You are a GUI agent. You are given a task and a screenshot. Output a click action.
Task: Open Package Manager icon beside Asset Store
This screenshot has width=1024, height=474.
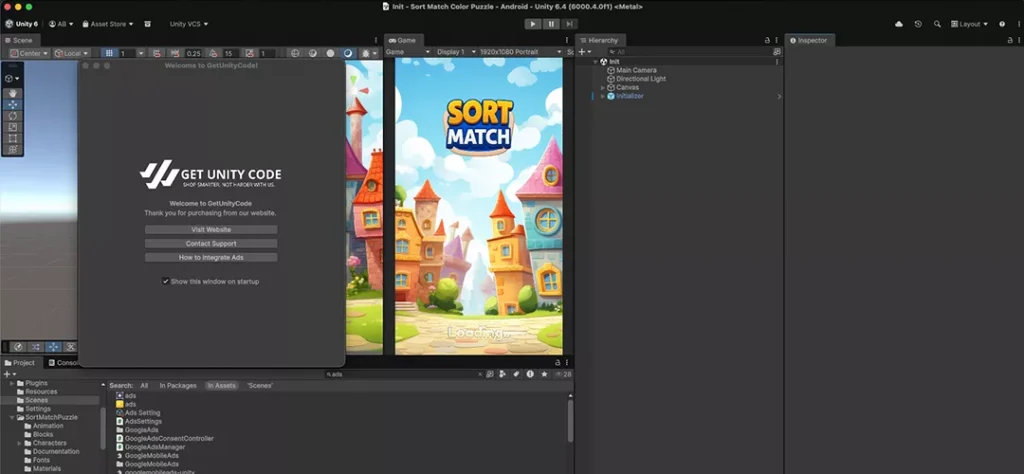click(x=148, y=24)
